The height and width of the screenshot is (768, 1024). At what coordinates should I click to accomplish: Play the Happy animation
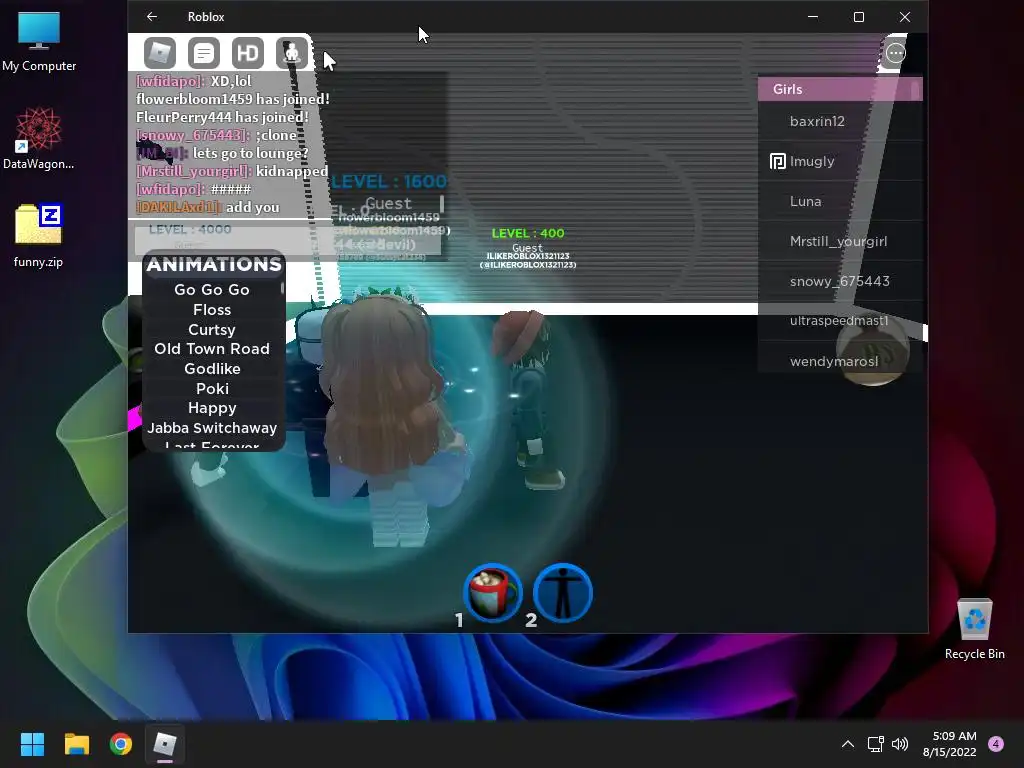tap(212, 408)
